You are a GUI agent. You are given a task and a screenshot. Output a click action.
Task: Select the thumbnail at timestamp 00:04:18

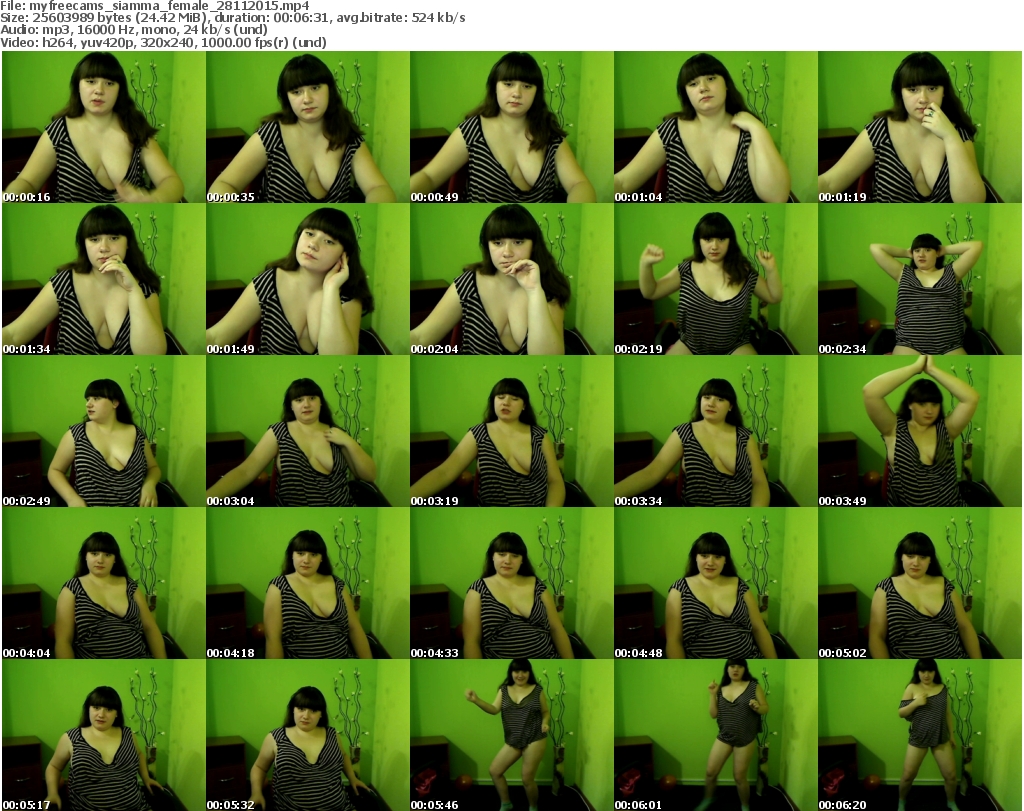pyautogui.click(x=308, y=583)
